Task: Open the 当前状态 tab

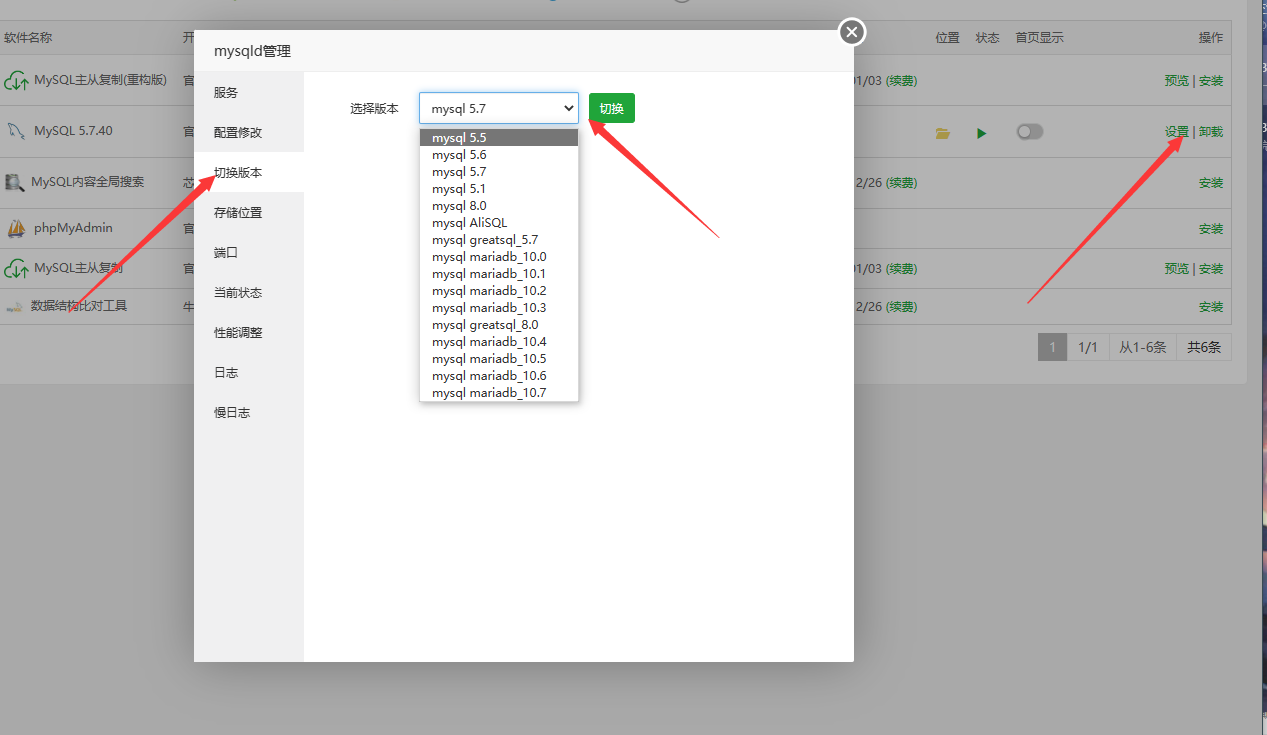Action: tap(249, 292)
